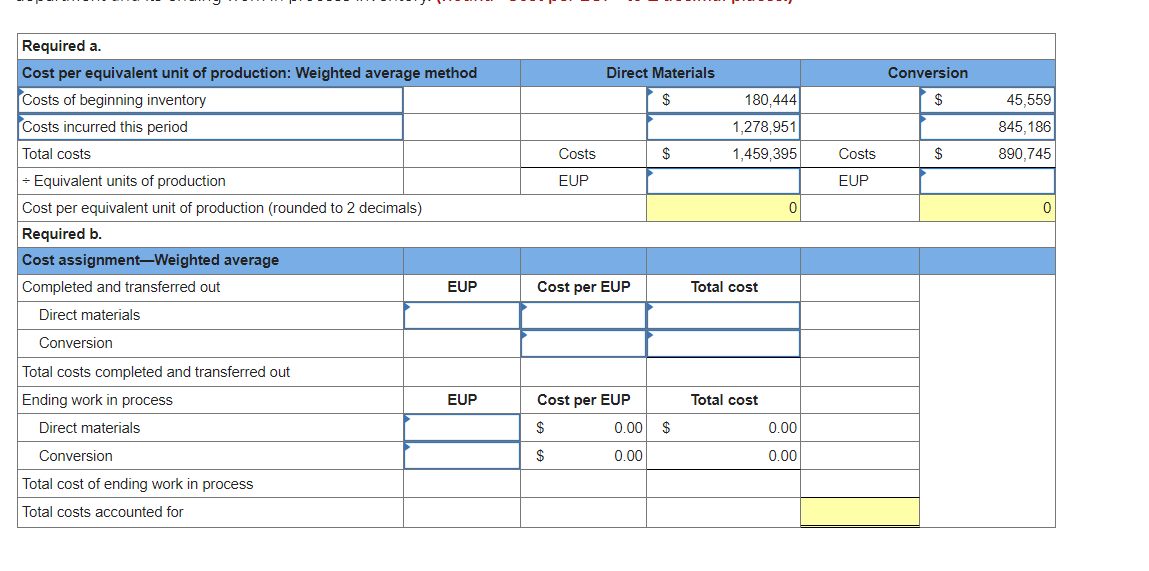1149x571 pixels.
Task: Select Ending work in process Direct materials EUP field
Action: pyautogui.click(x=462, y=427)
